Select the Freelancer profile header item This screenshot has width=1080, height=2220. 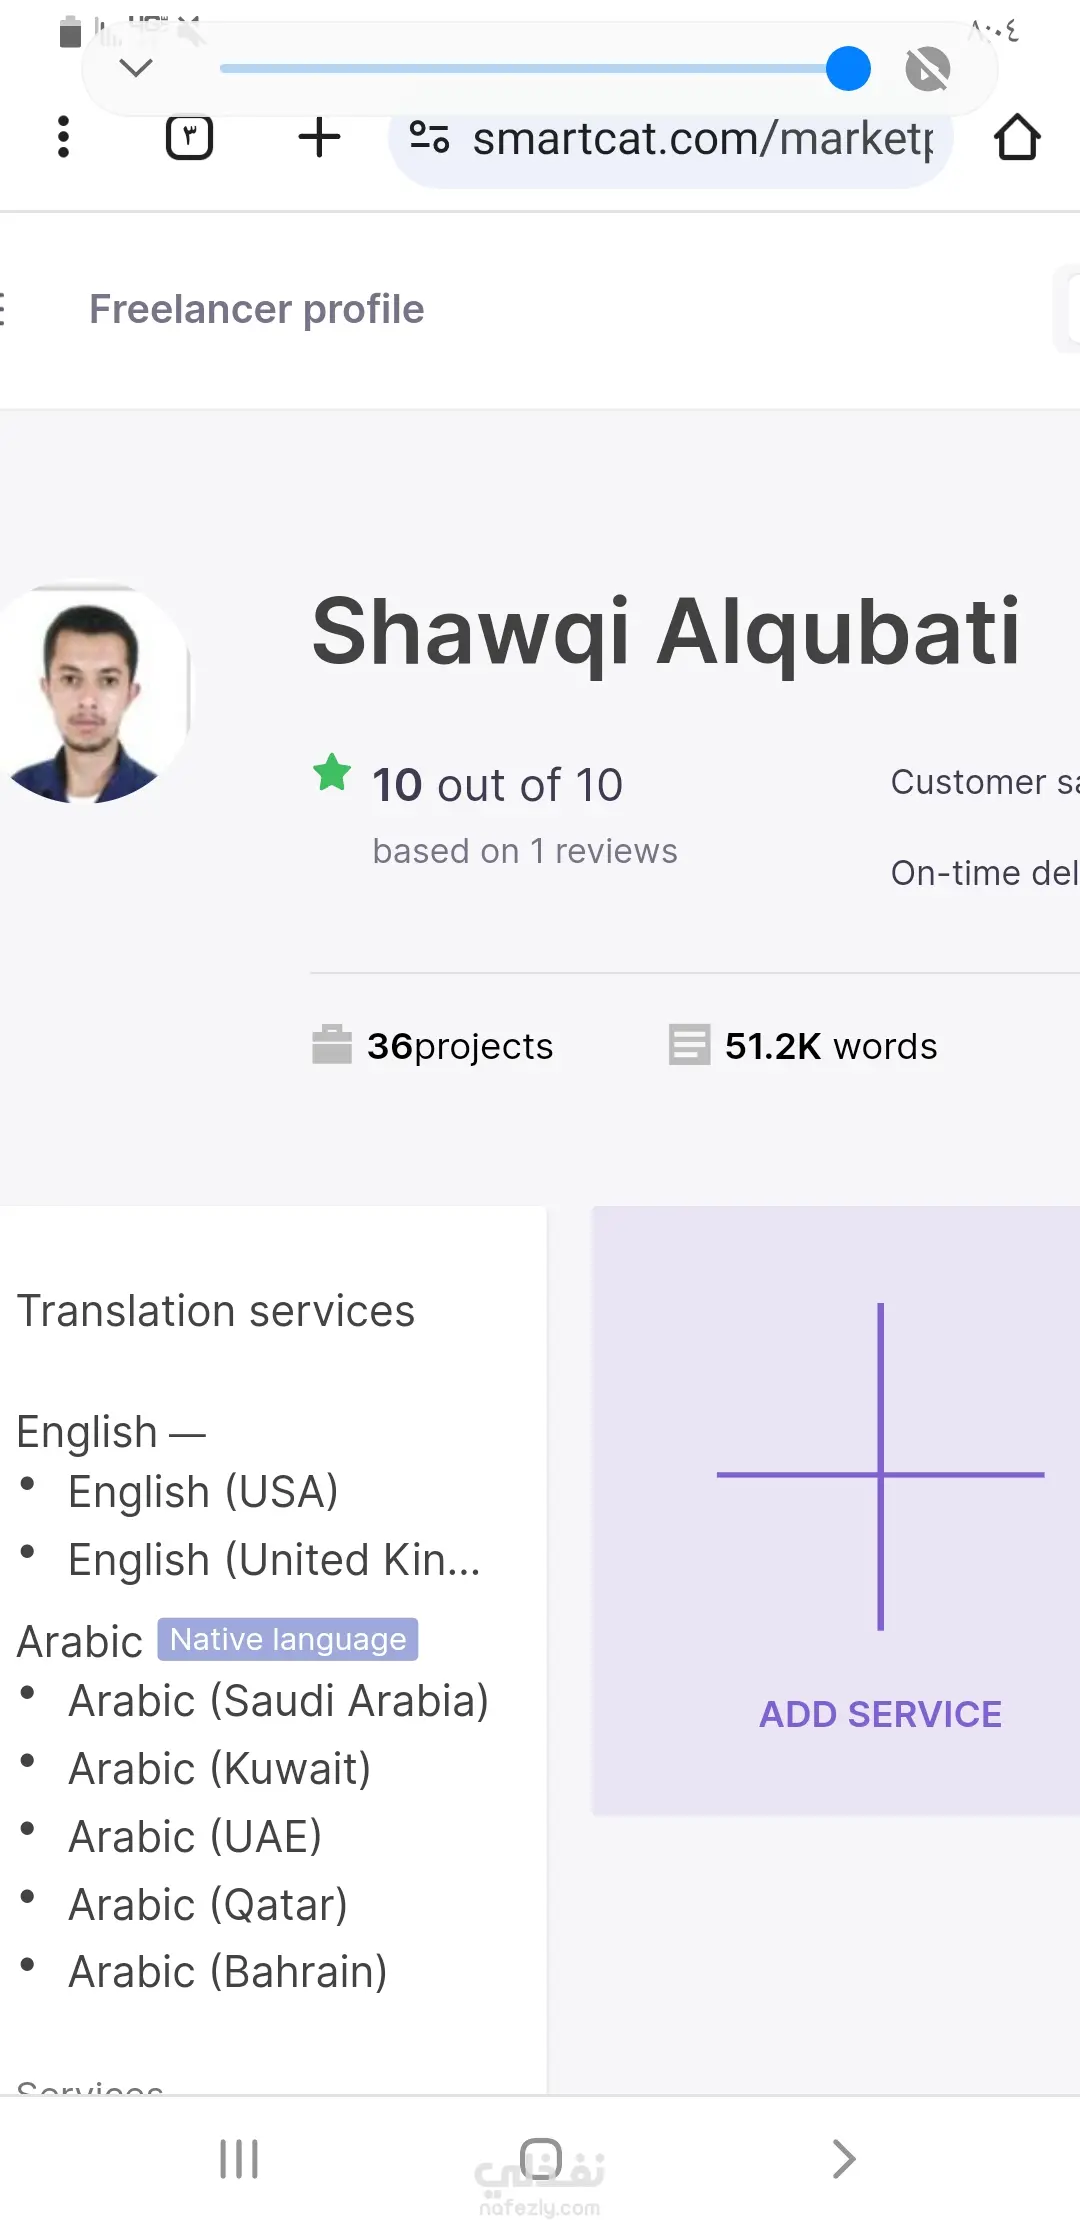[x=257, y=309]
